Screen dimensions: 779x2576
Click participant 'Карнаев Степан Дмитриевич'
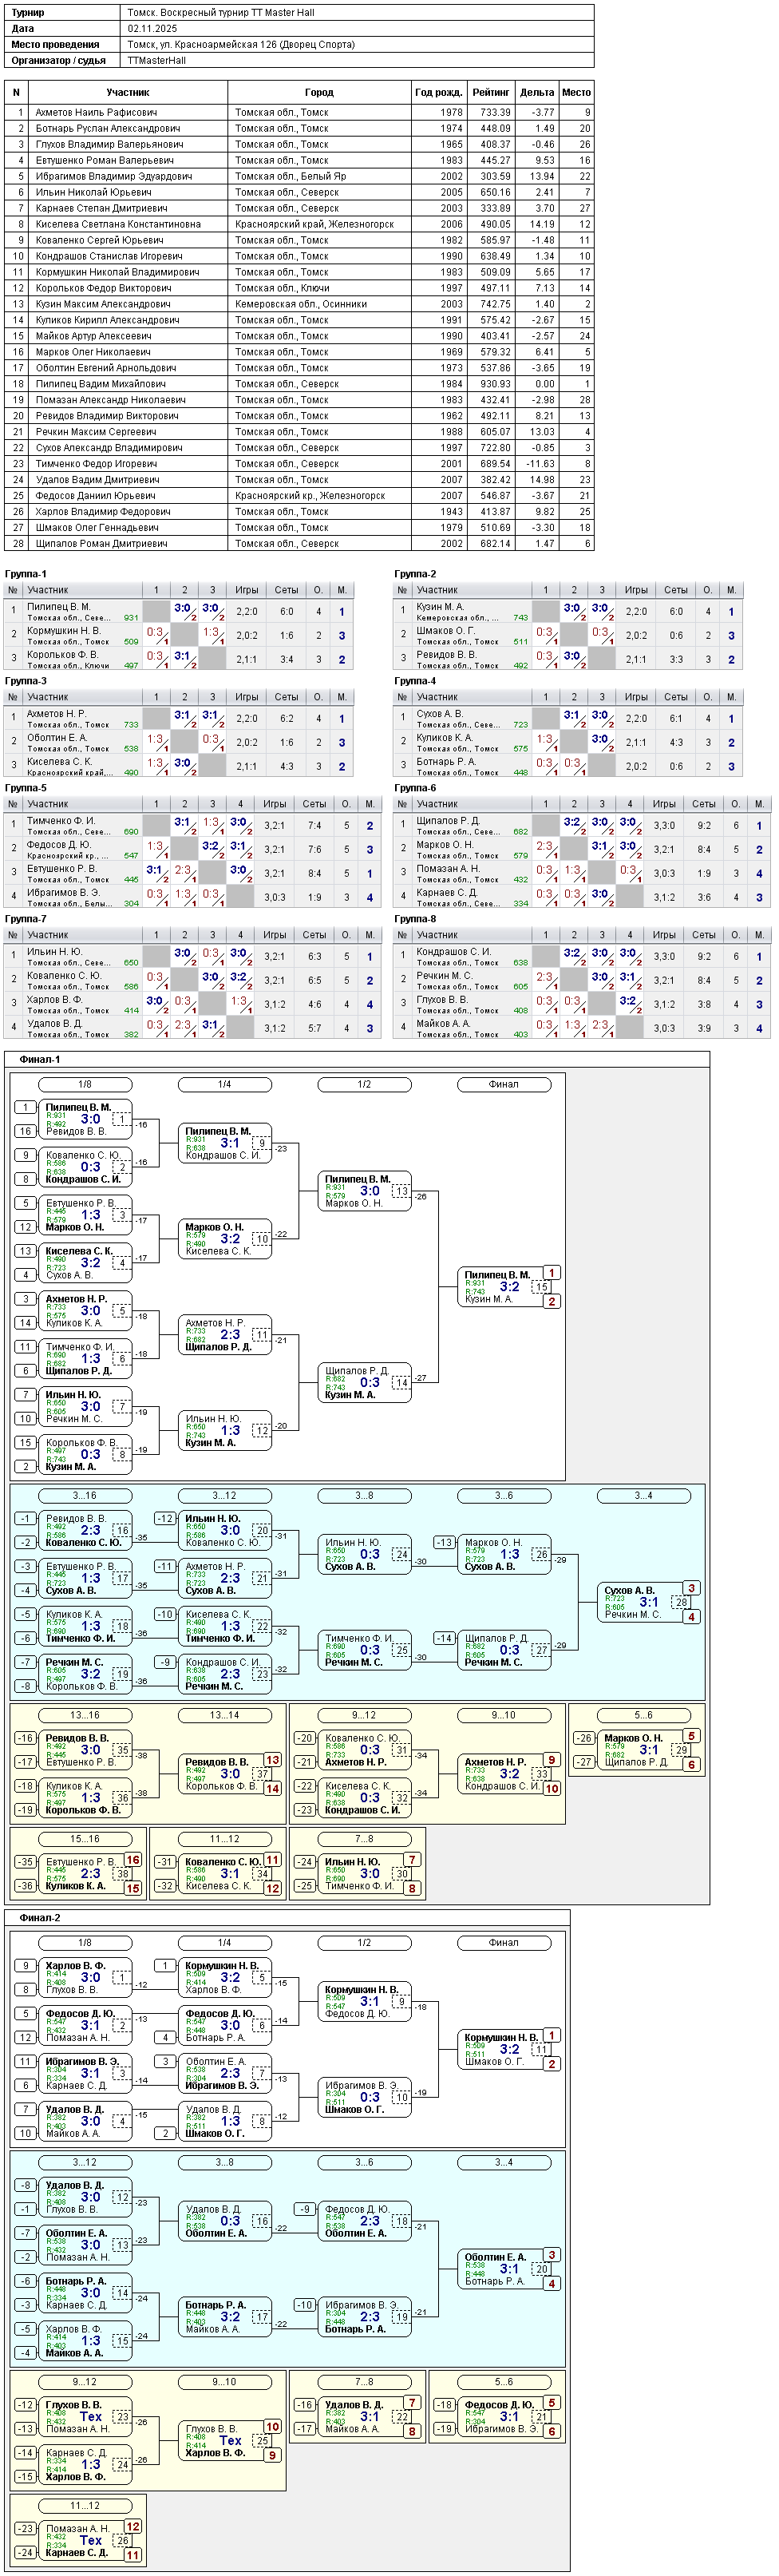click(101, 209)
